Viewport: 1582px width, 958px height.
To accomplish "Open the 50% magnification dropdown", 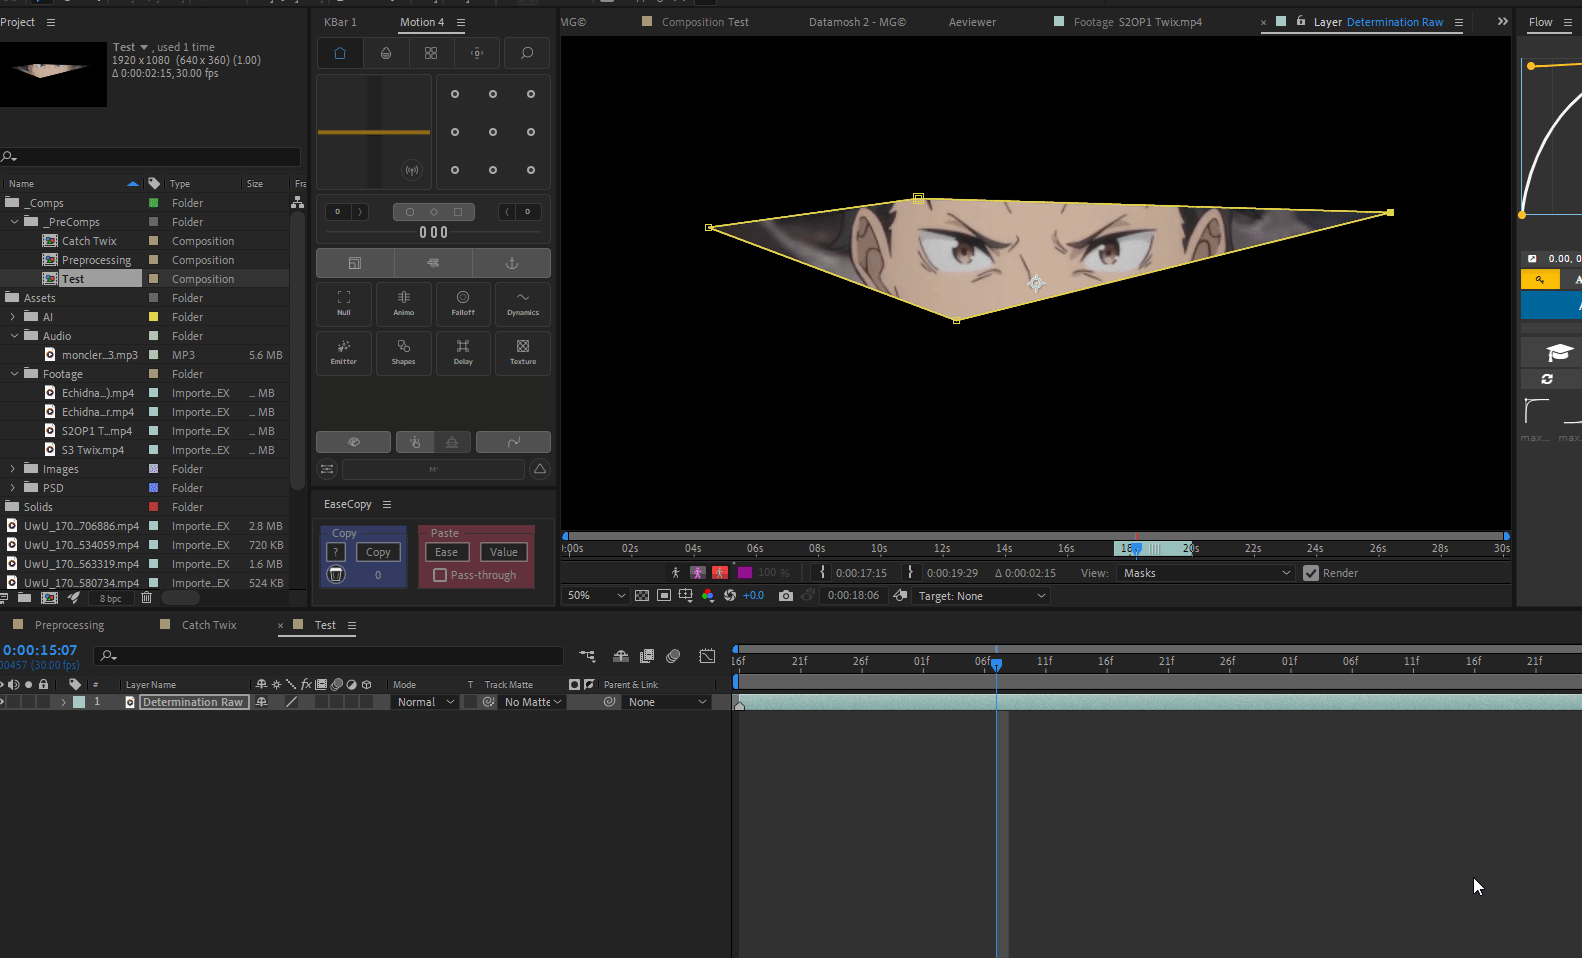I will [596, 596].
